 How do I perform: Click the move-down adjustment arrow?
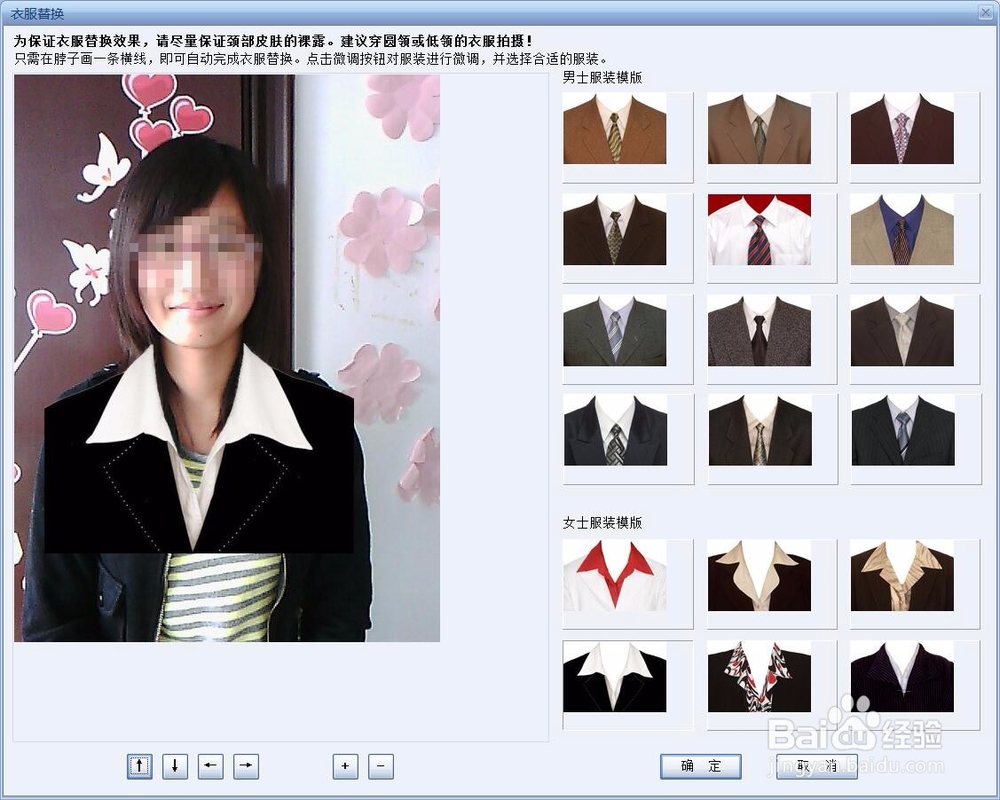coord(174,768)
